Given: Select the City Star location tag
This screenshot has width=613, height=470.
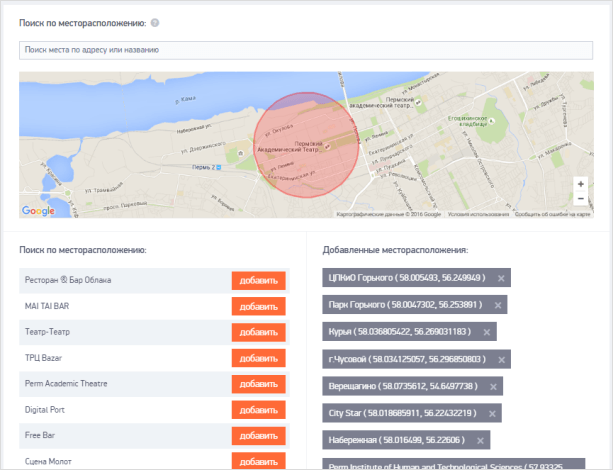Looking at the screenshot, I should (x=412, y=413).
